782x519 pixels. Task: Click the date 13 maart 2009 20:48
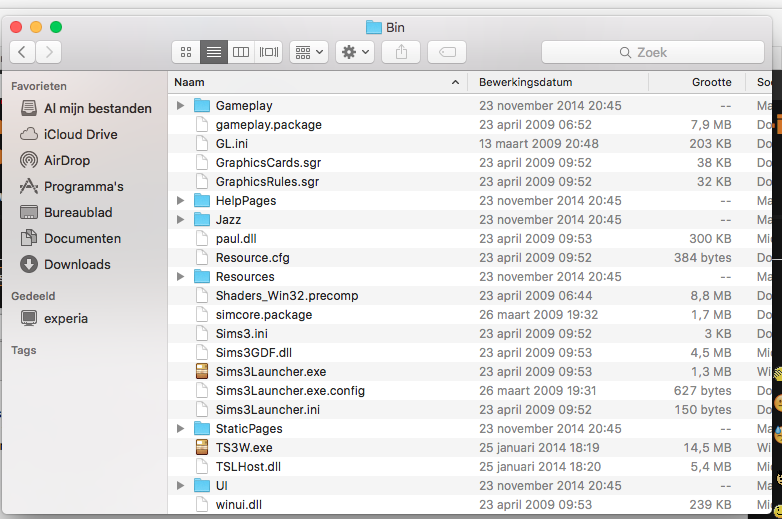click(539, 144)
